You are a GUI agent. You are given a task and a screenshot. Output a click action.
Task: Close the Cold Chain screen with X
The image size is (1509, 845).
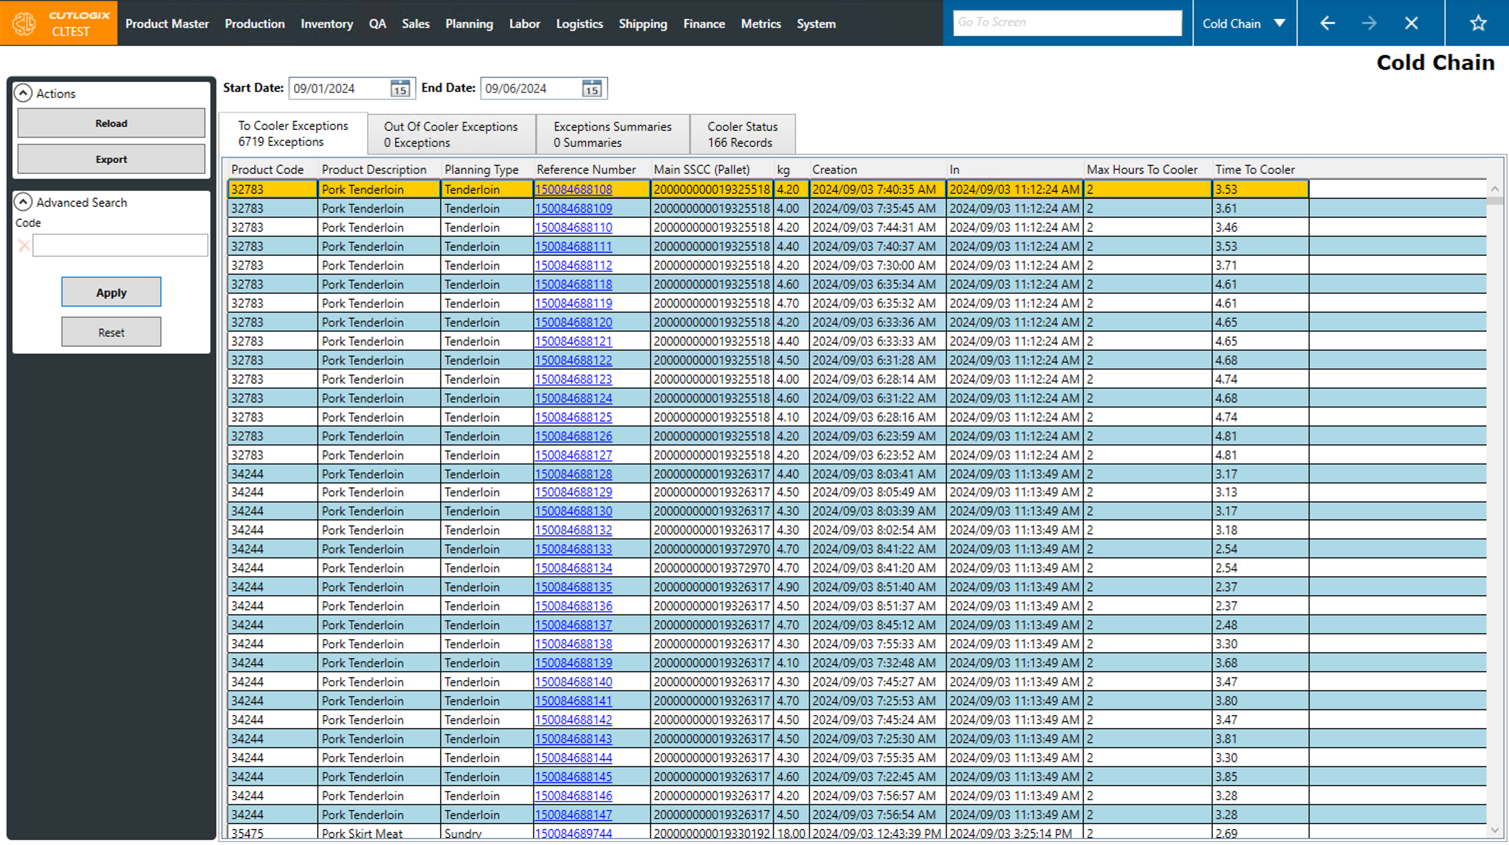(1411, 23)
